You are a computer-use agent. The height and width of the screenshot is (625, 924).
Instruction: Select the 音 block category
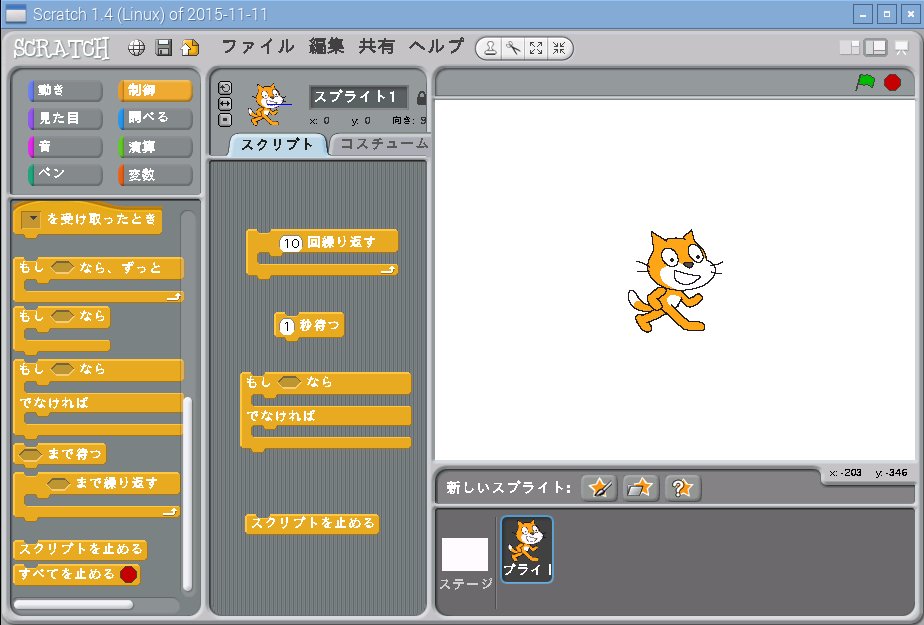pos(65,147)
